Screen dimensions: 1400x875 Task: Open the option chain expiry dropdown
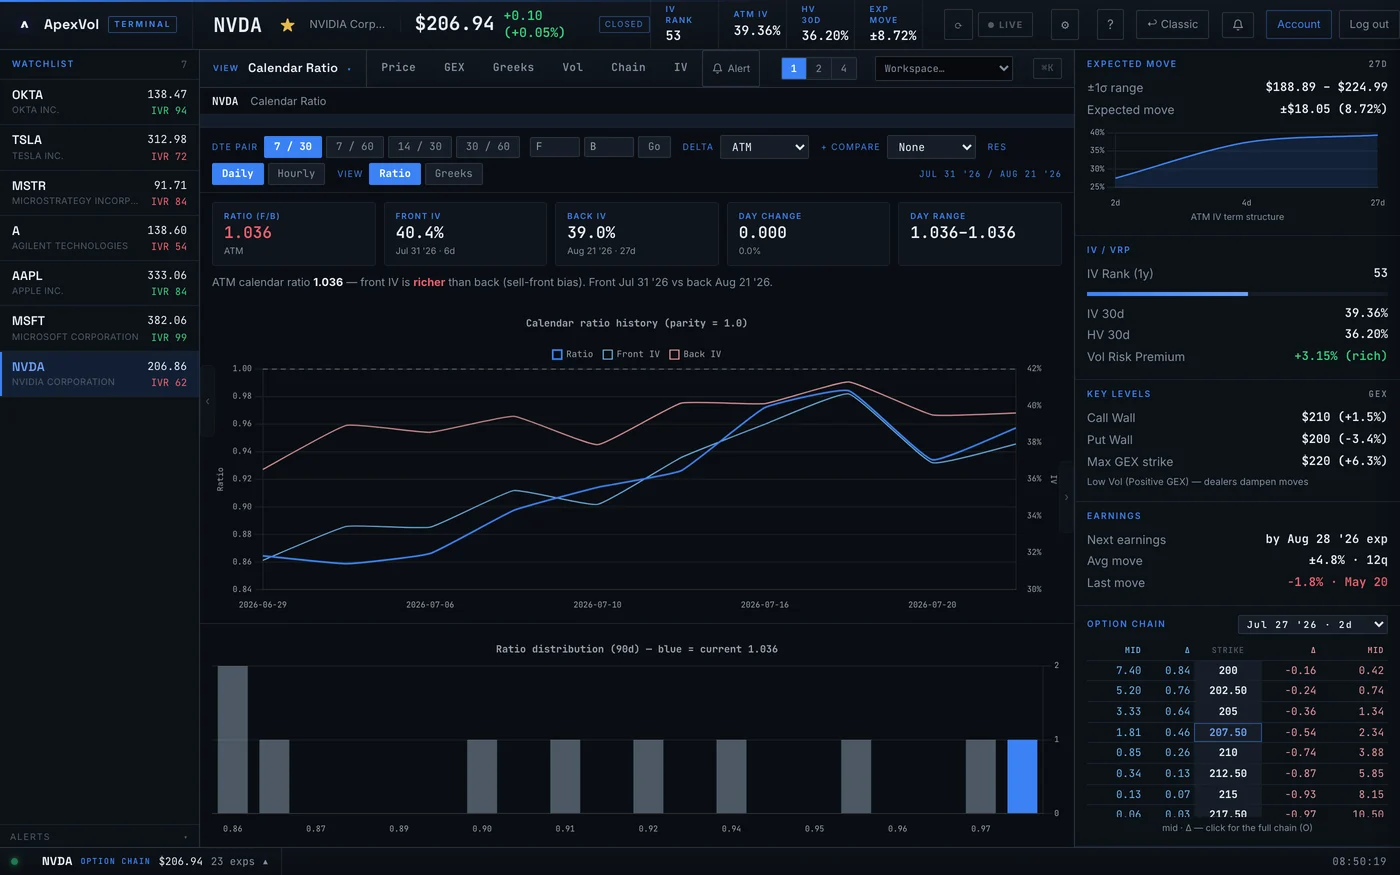[x=1313, y=624]
